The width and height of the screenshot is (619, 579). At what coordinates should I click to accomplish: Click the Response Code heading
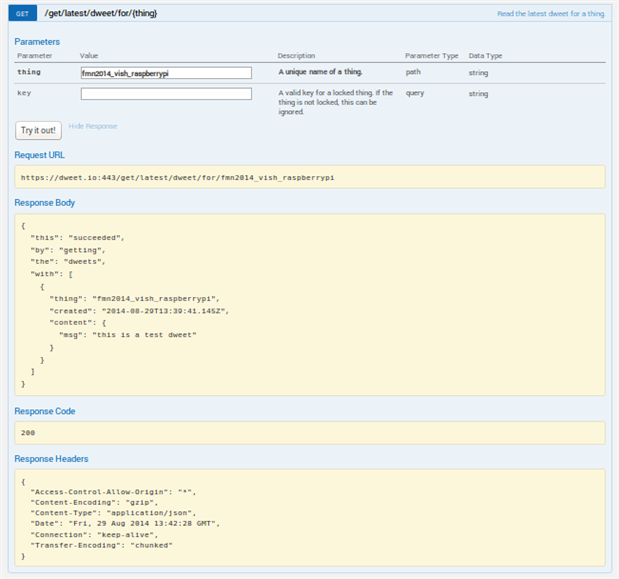coord(45,411)
